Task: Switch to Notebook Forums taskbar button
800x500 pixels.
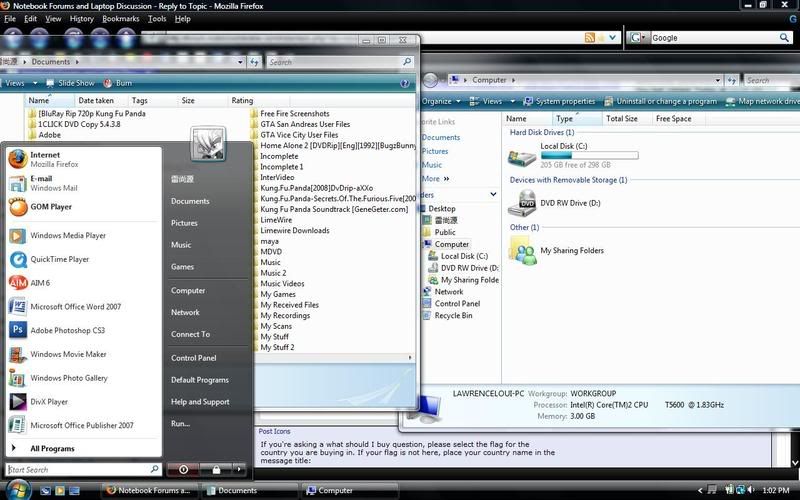Action: (148, 490)
